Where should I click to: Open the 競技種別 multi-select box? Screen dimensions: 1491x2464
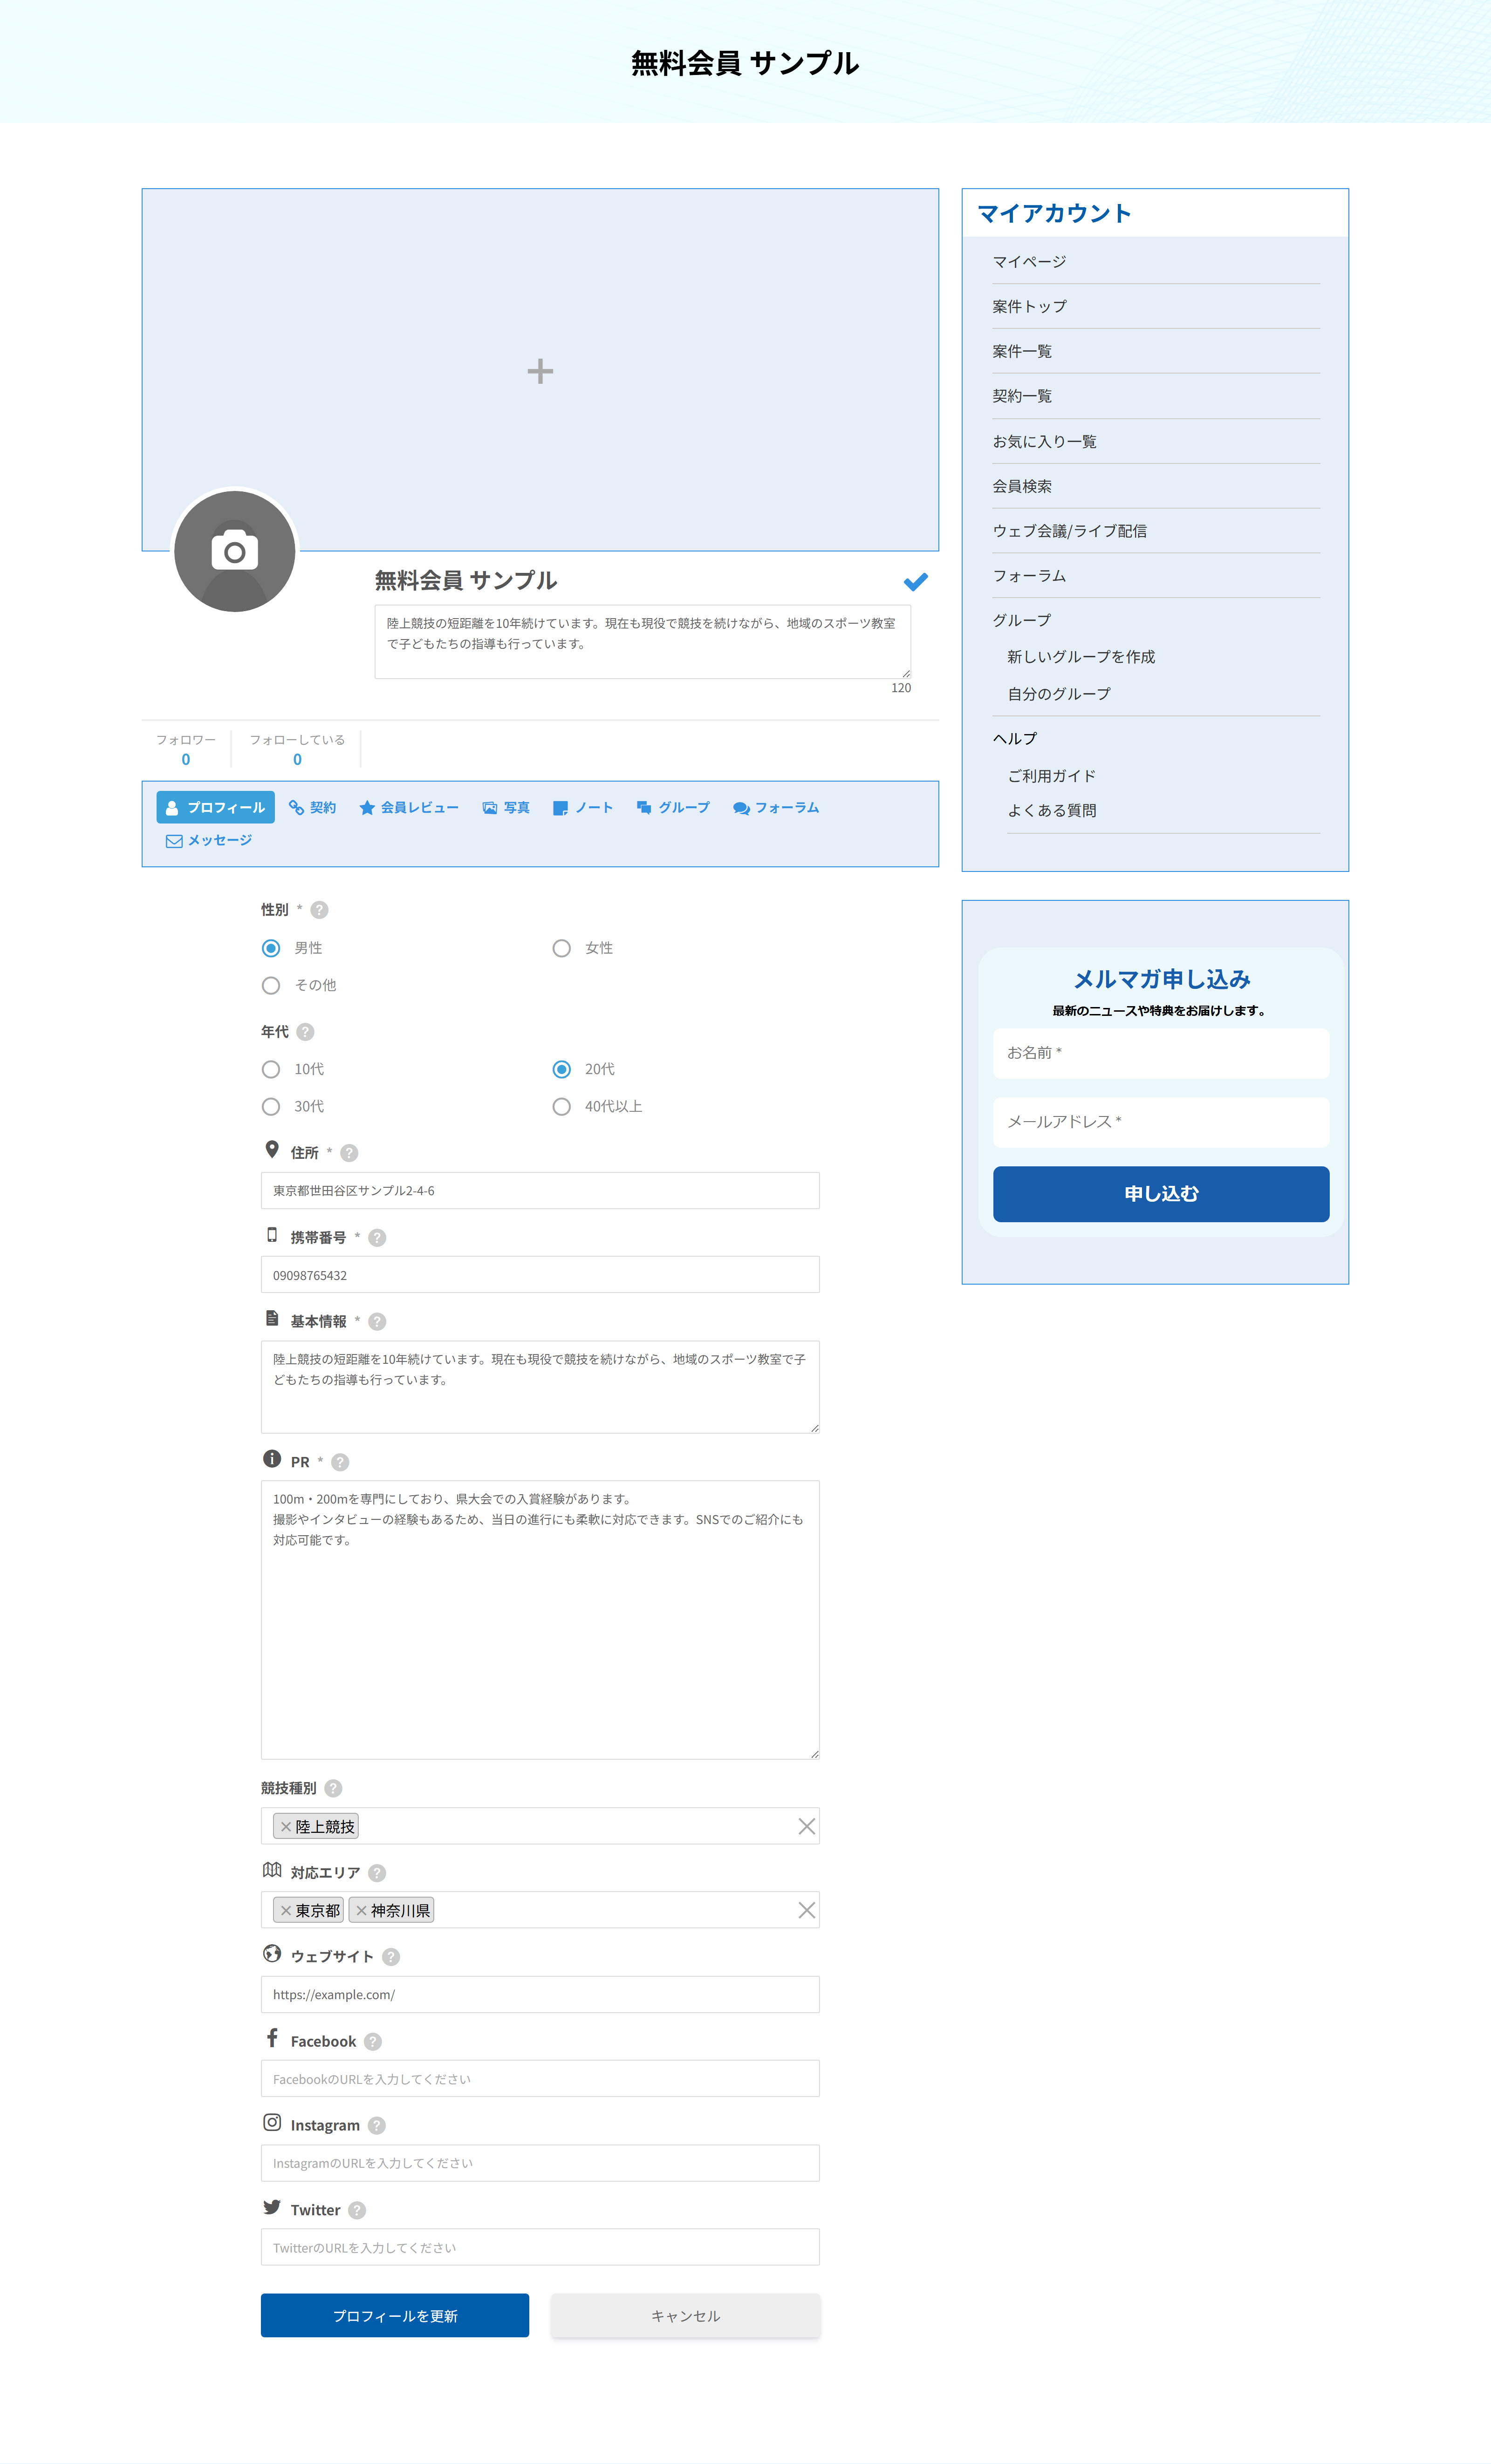pyautogui.click(x=540, y=1826)
